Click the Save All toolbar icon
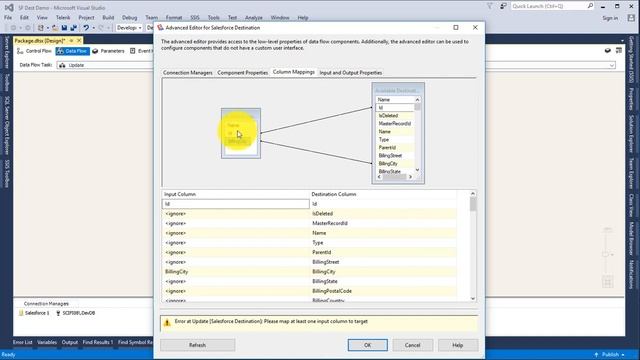Screen dimensions: 640x360 click(x=73, y=28)
